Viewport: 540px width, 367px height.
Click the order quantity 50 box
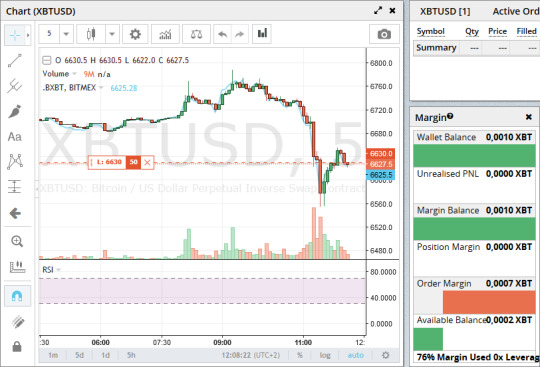click(134, 162)
